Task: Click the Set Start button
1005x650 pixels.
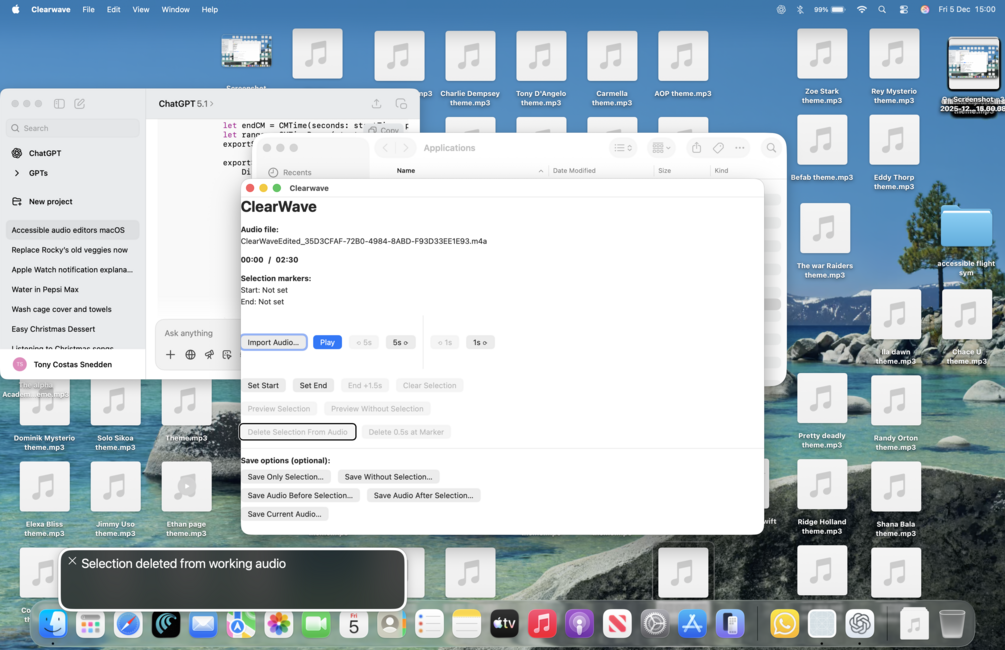Action: (263, 385)
